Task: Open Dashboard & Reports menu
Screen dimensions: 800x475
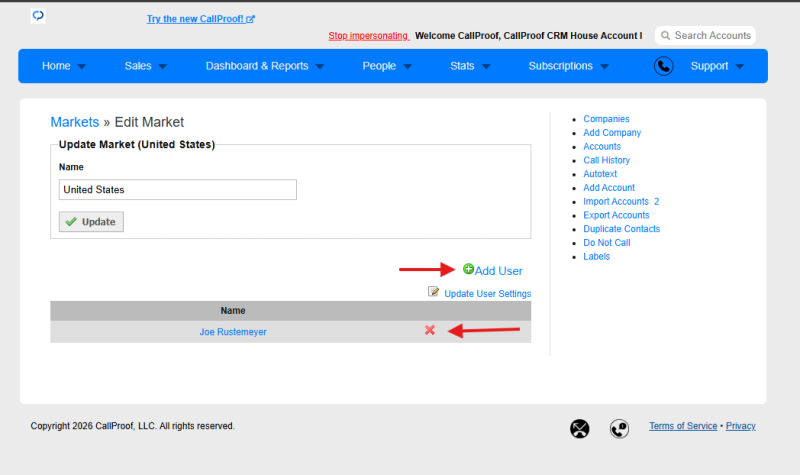Action: (x=257, y=66)
